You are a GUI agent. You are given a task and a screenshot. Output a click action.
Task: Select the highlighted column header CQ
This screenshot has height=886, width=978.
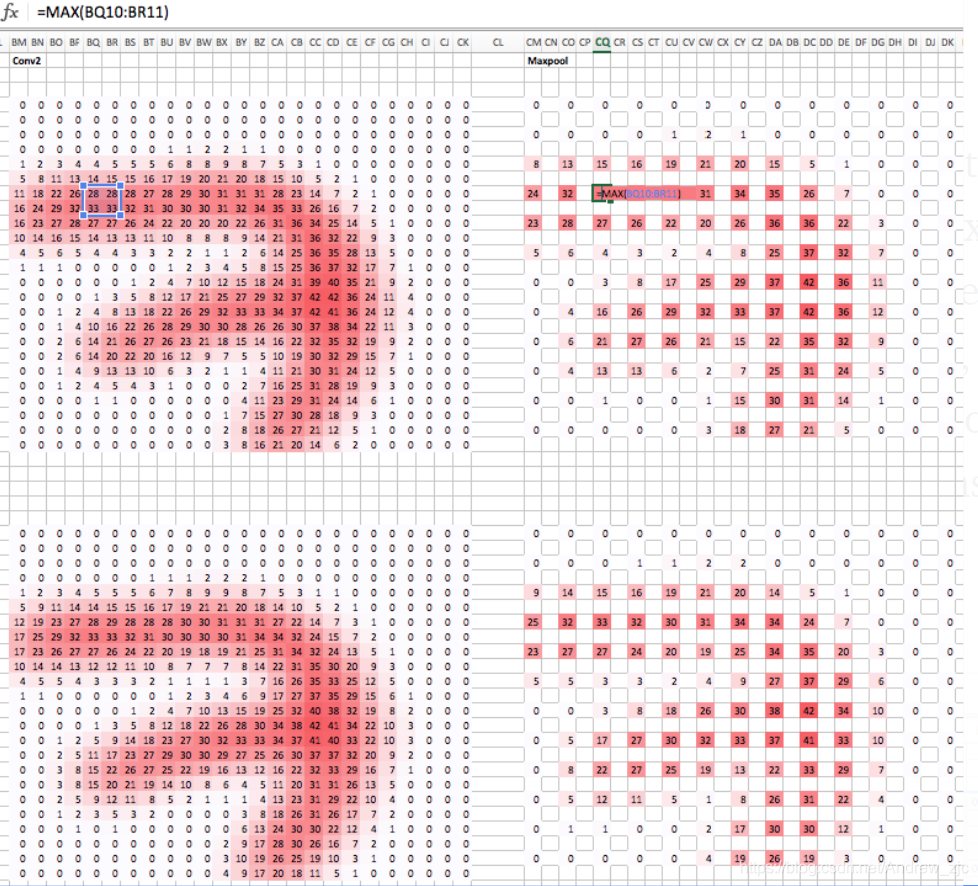[x=602, y=42]
